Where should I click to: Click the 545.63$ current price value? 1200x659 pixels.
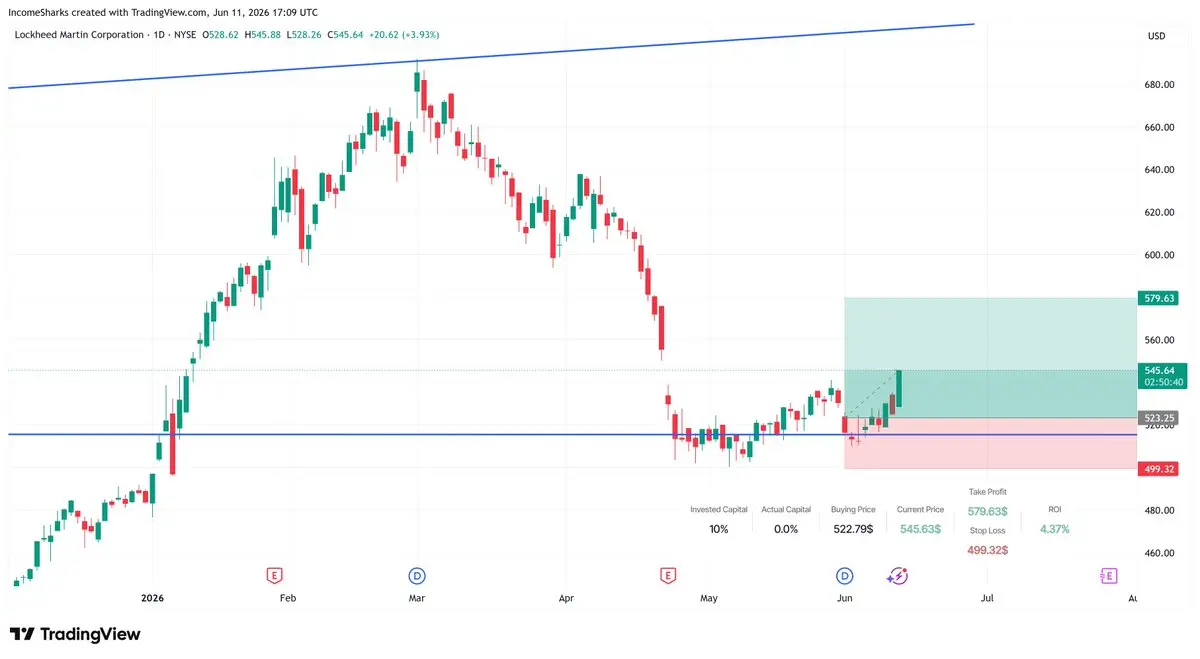(920, 529)
